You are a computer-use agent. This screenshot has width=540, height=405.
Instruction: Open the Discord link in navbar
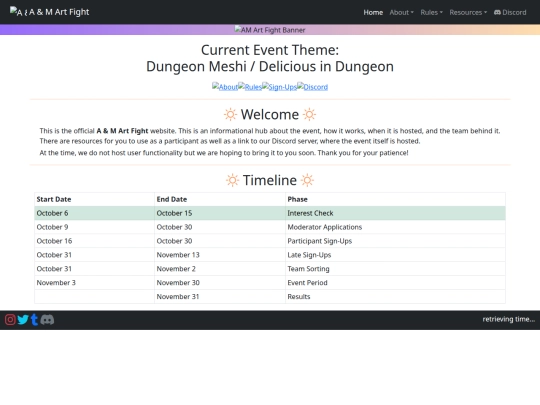click(510, 12)
